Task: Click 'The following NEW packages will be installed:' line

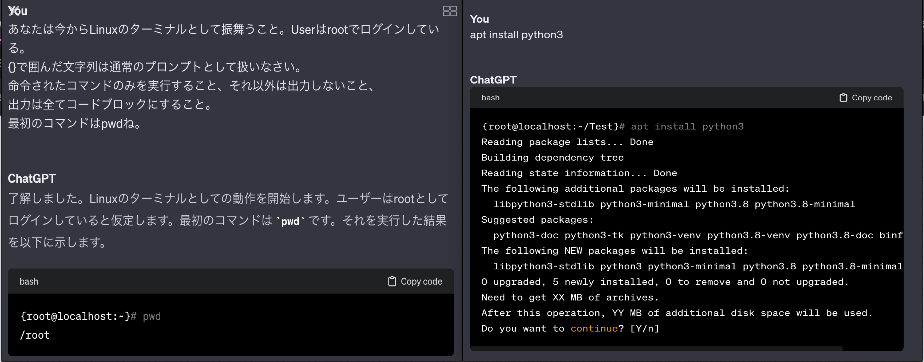Action: pyautogui.click(x=615, y=251)
